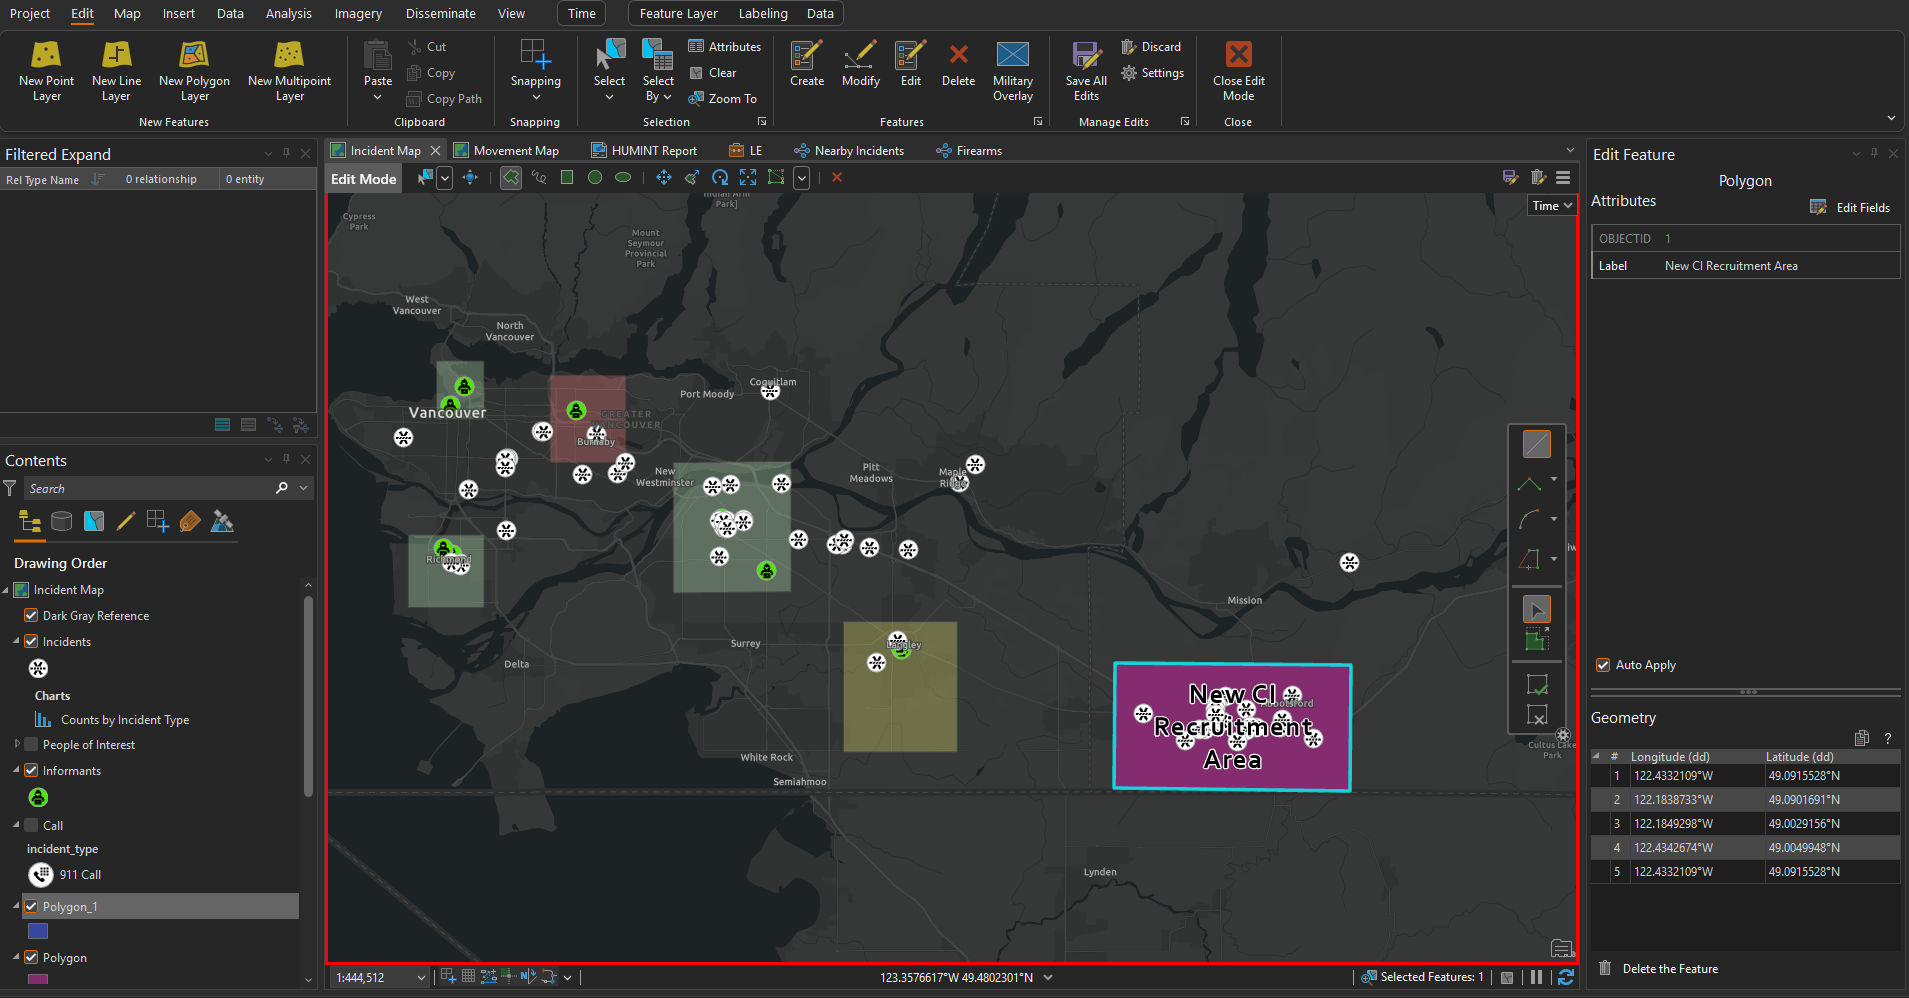Click Save All Edits
Screen dimensions: 1909x998
click(1084, 70)
